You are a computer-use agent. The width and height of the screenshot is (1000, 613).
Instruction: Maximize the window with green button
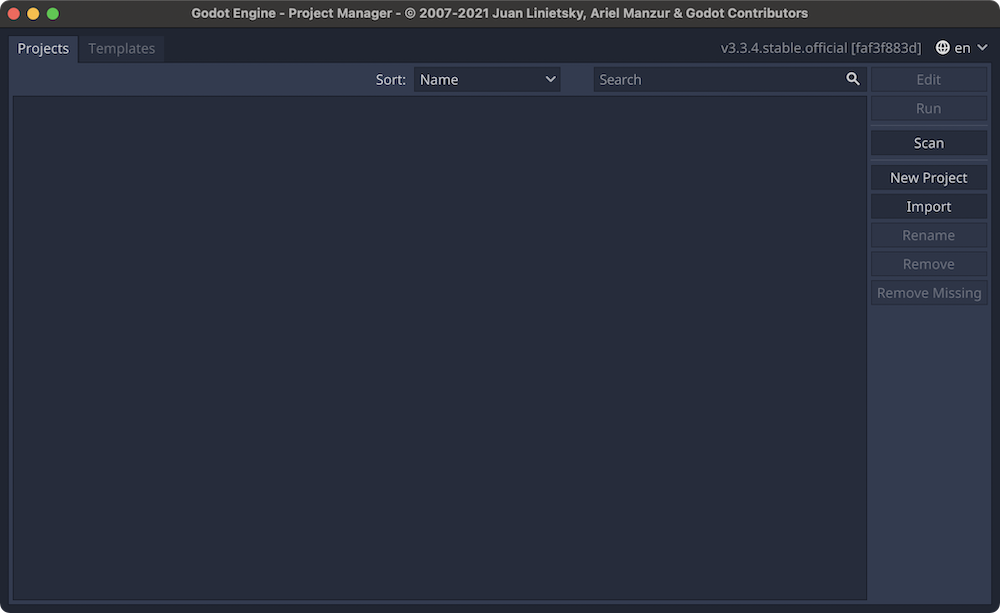pos(53,13)
